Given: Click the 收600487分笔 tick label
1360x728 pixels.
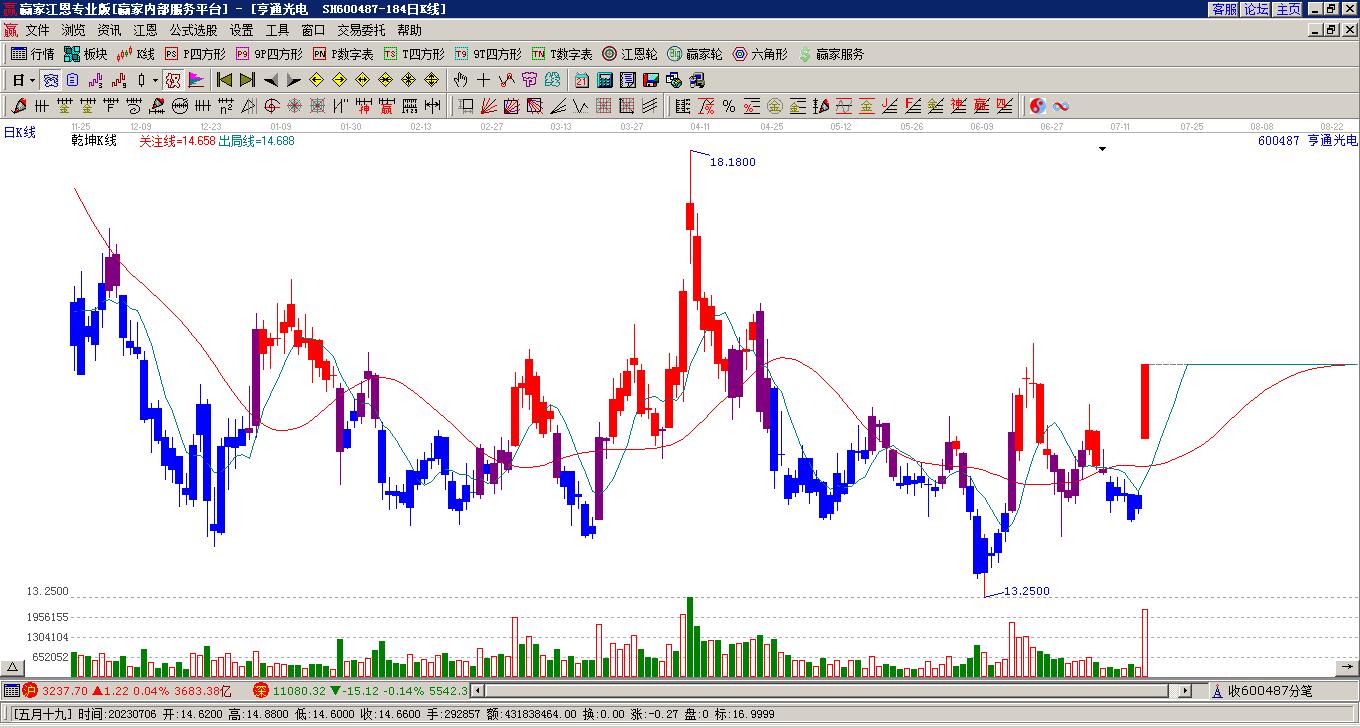Looking at the screenshot, I should pos(1270,691).
